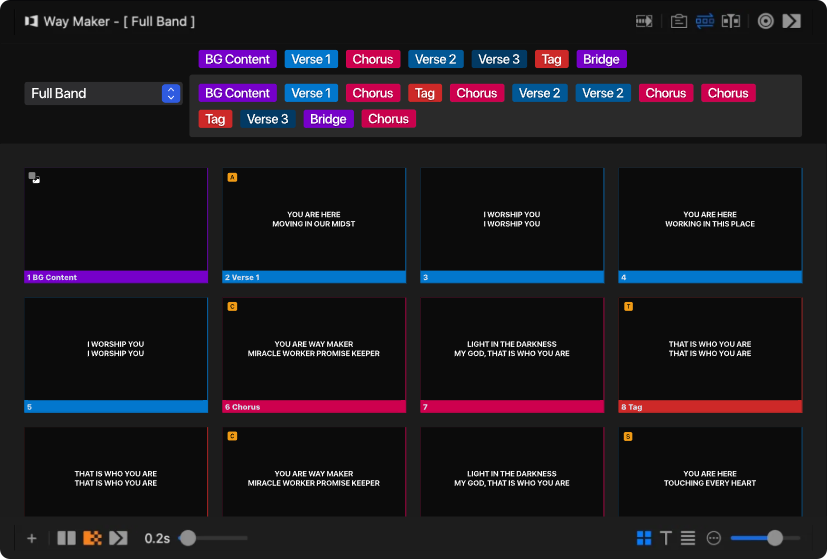Click the split columns icon in header
827x559 pixels.
click(x=731, y=21)
